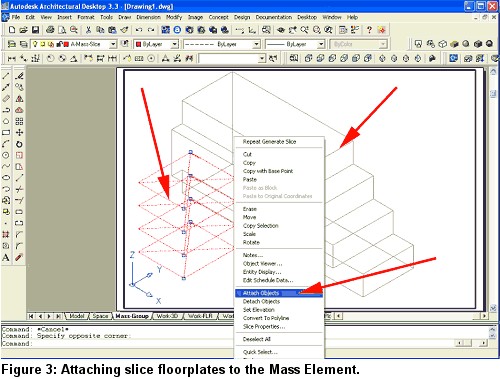Screen dimensions: 500x379
Task: Click the red layer color swatch
Action: pos(66,44)
